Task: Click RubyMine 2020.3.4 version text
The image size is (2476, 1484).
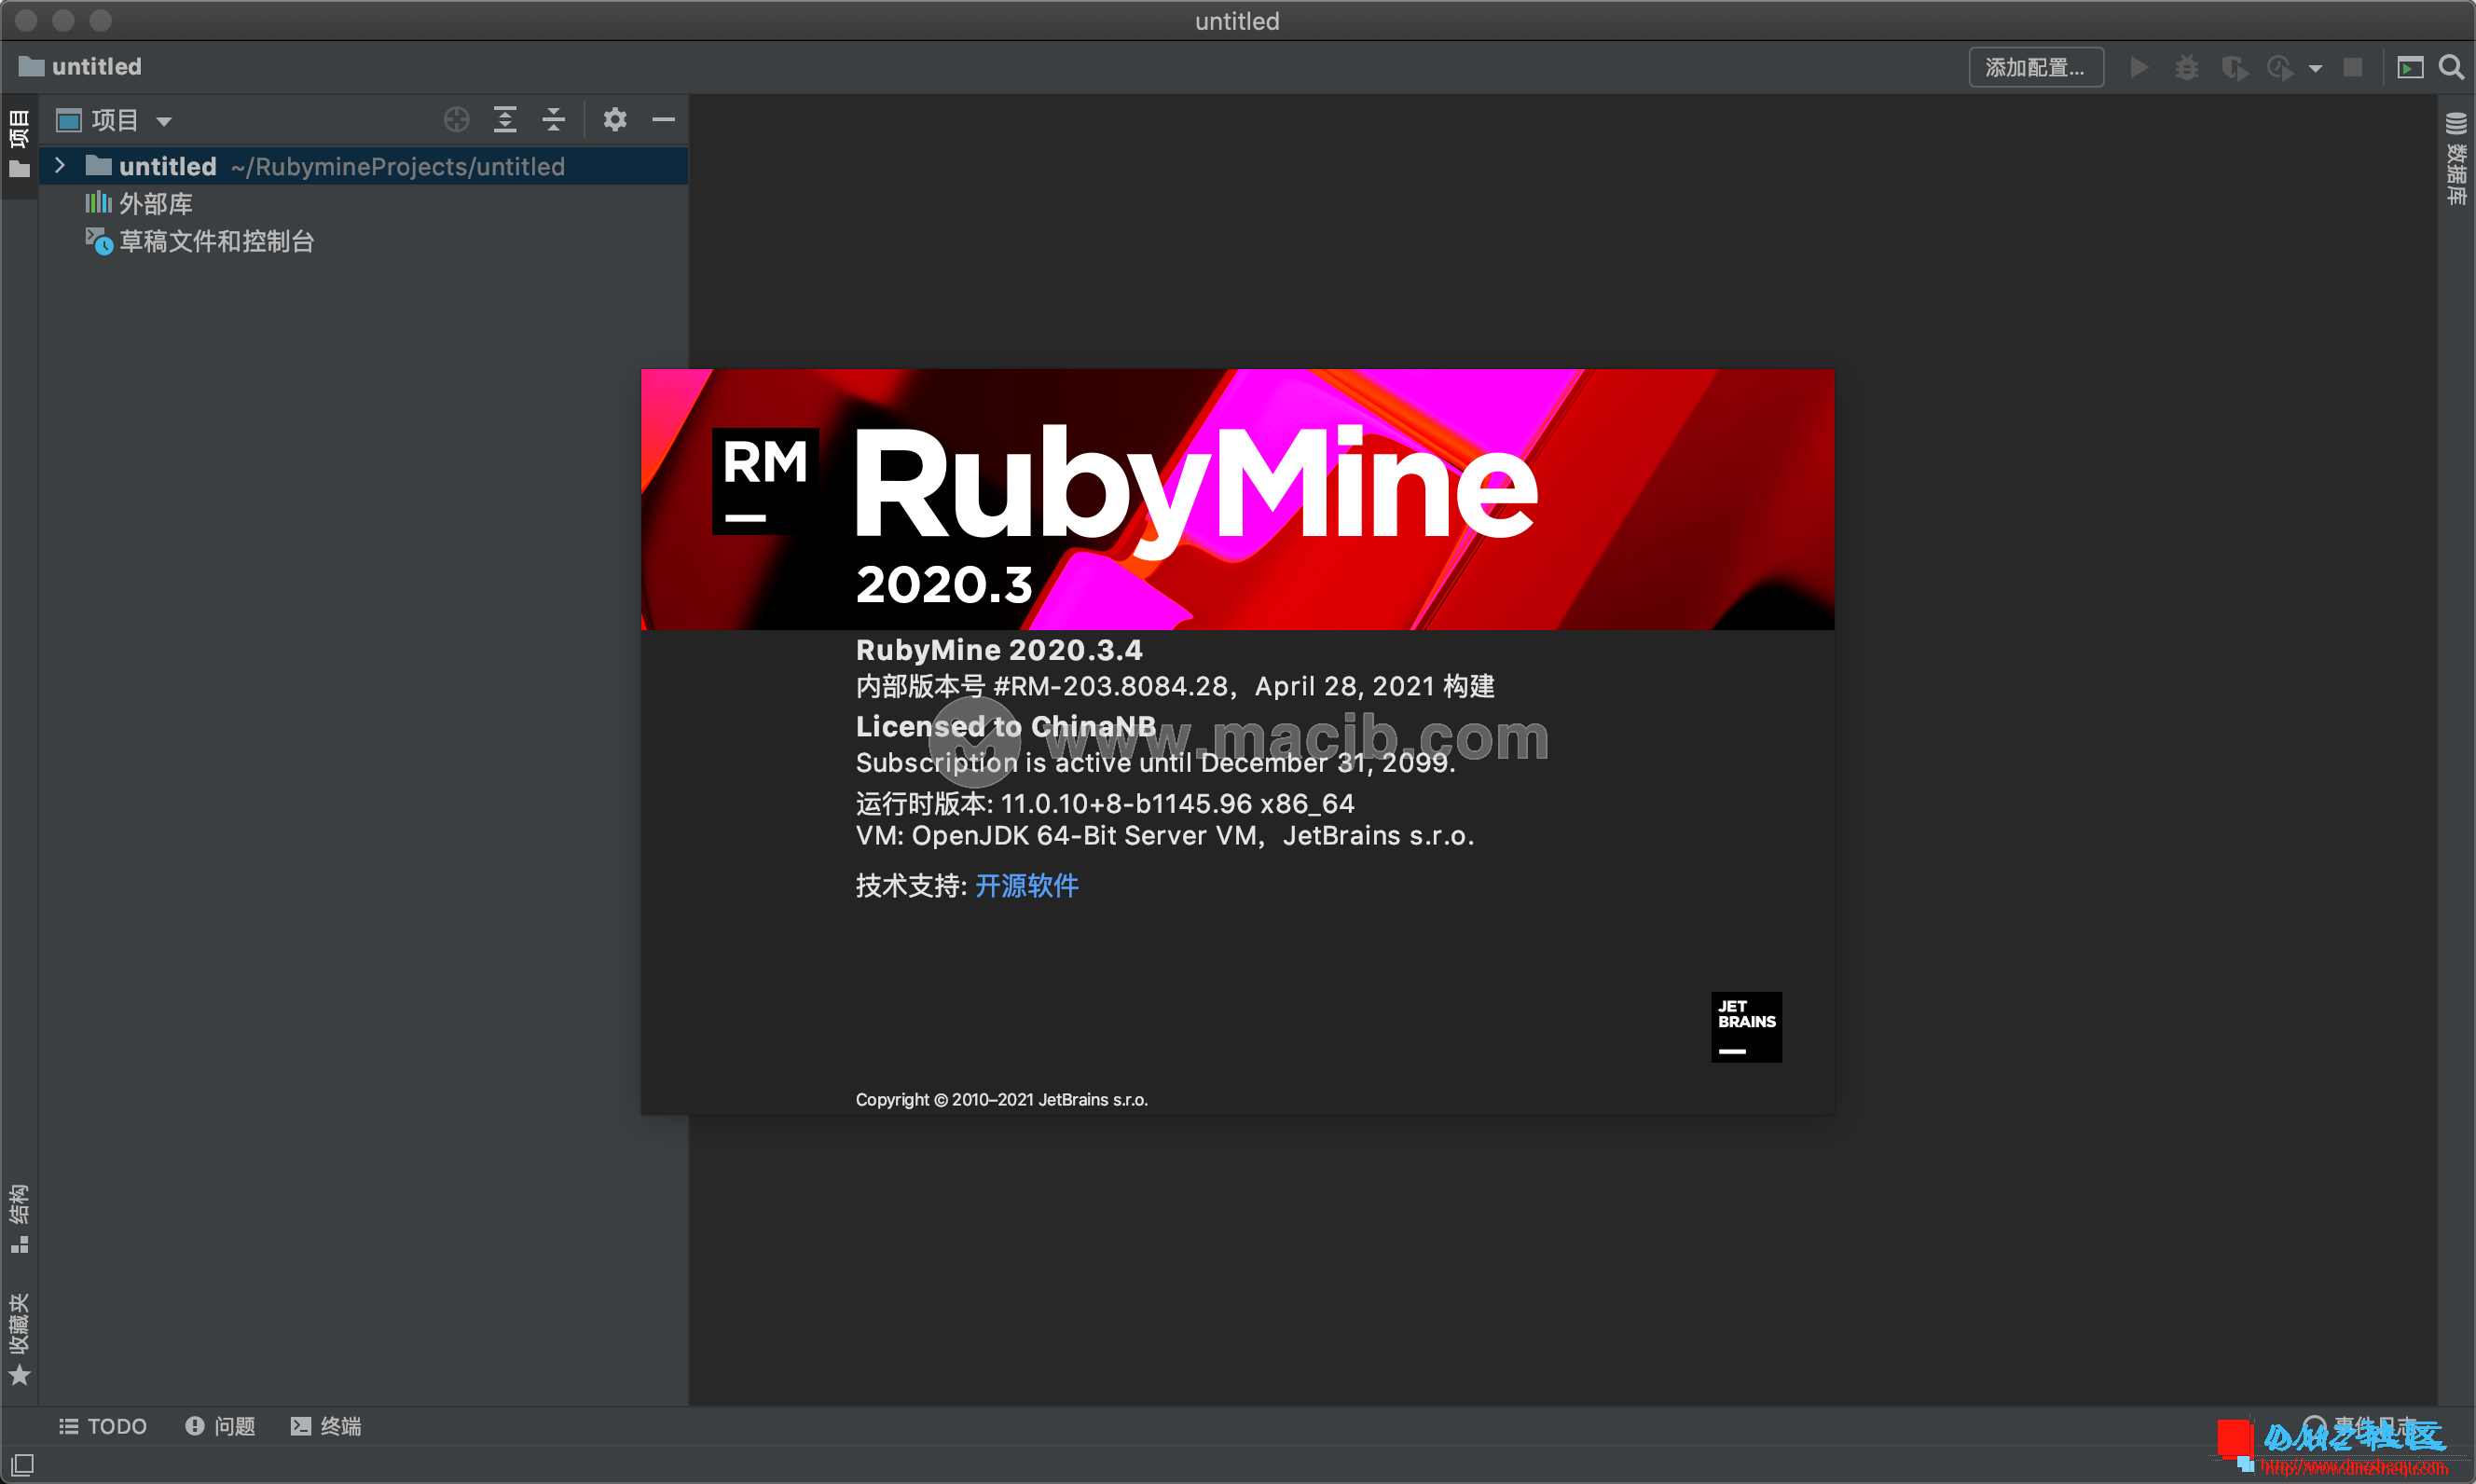Action: pyautogui.click(x=999, y=650)
